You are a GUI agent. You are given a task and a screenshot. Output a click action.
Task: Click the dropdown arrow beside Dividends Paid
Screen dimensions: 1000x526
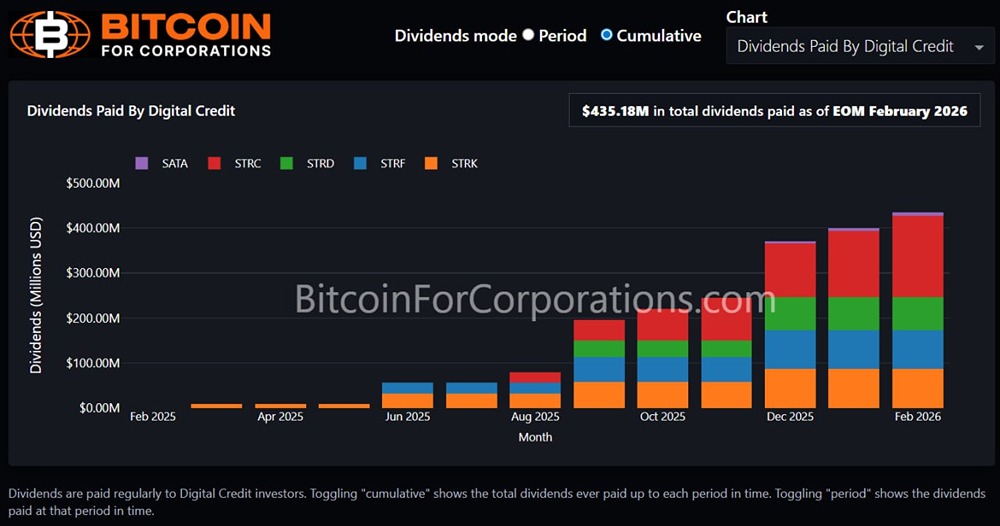[x=977, y=47]
